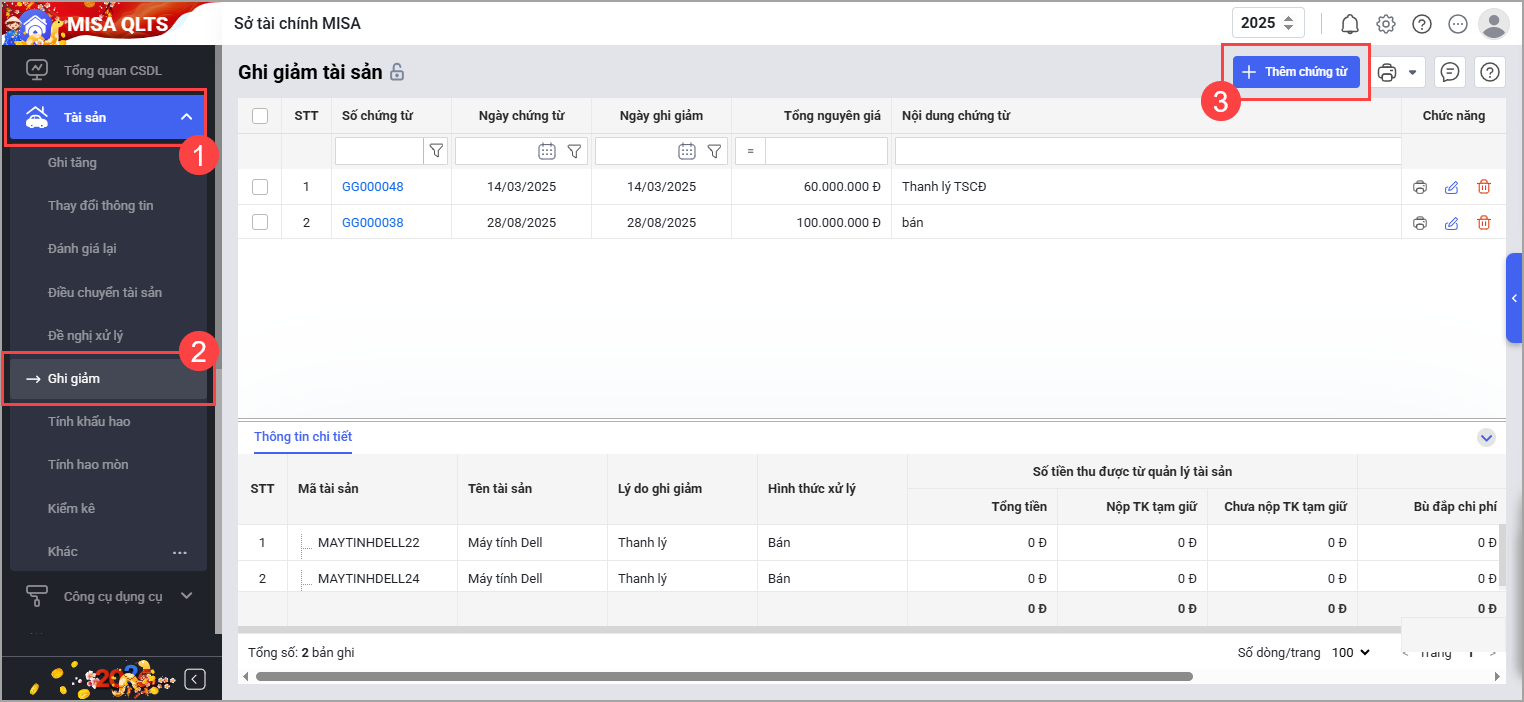Viewport: 1524px width, 702px height.
Task: Click the filter funnel in Số chứng từ column
Action: point(436,151)
